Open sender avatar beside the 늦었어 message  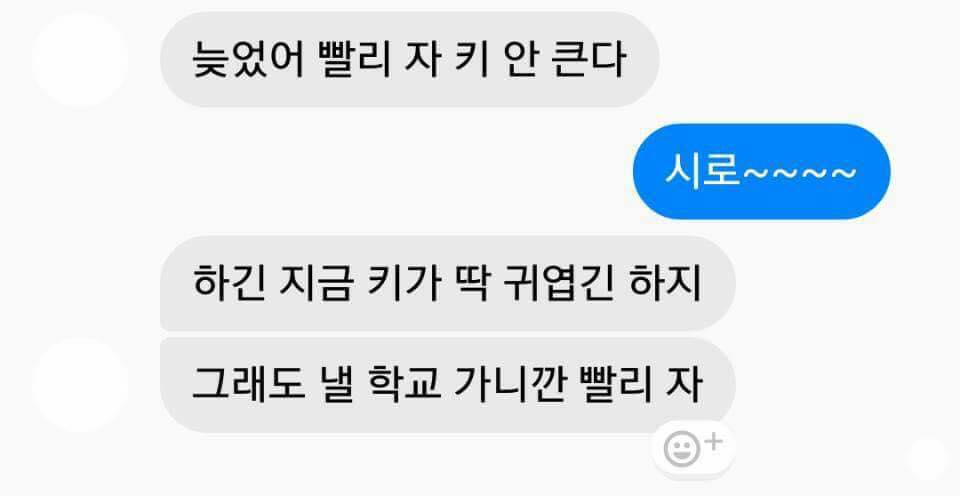point(80,60)
